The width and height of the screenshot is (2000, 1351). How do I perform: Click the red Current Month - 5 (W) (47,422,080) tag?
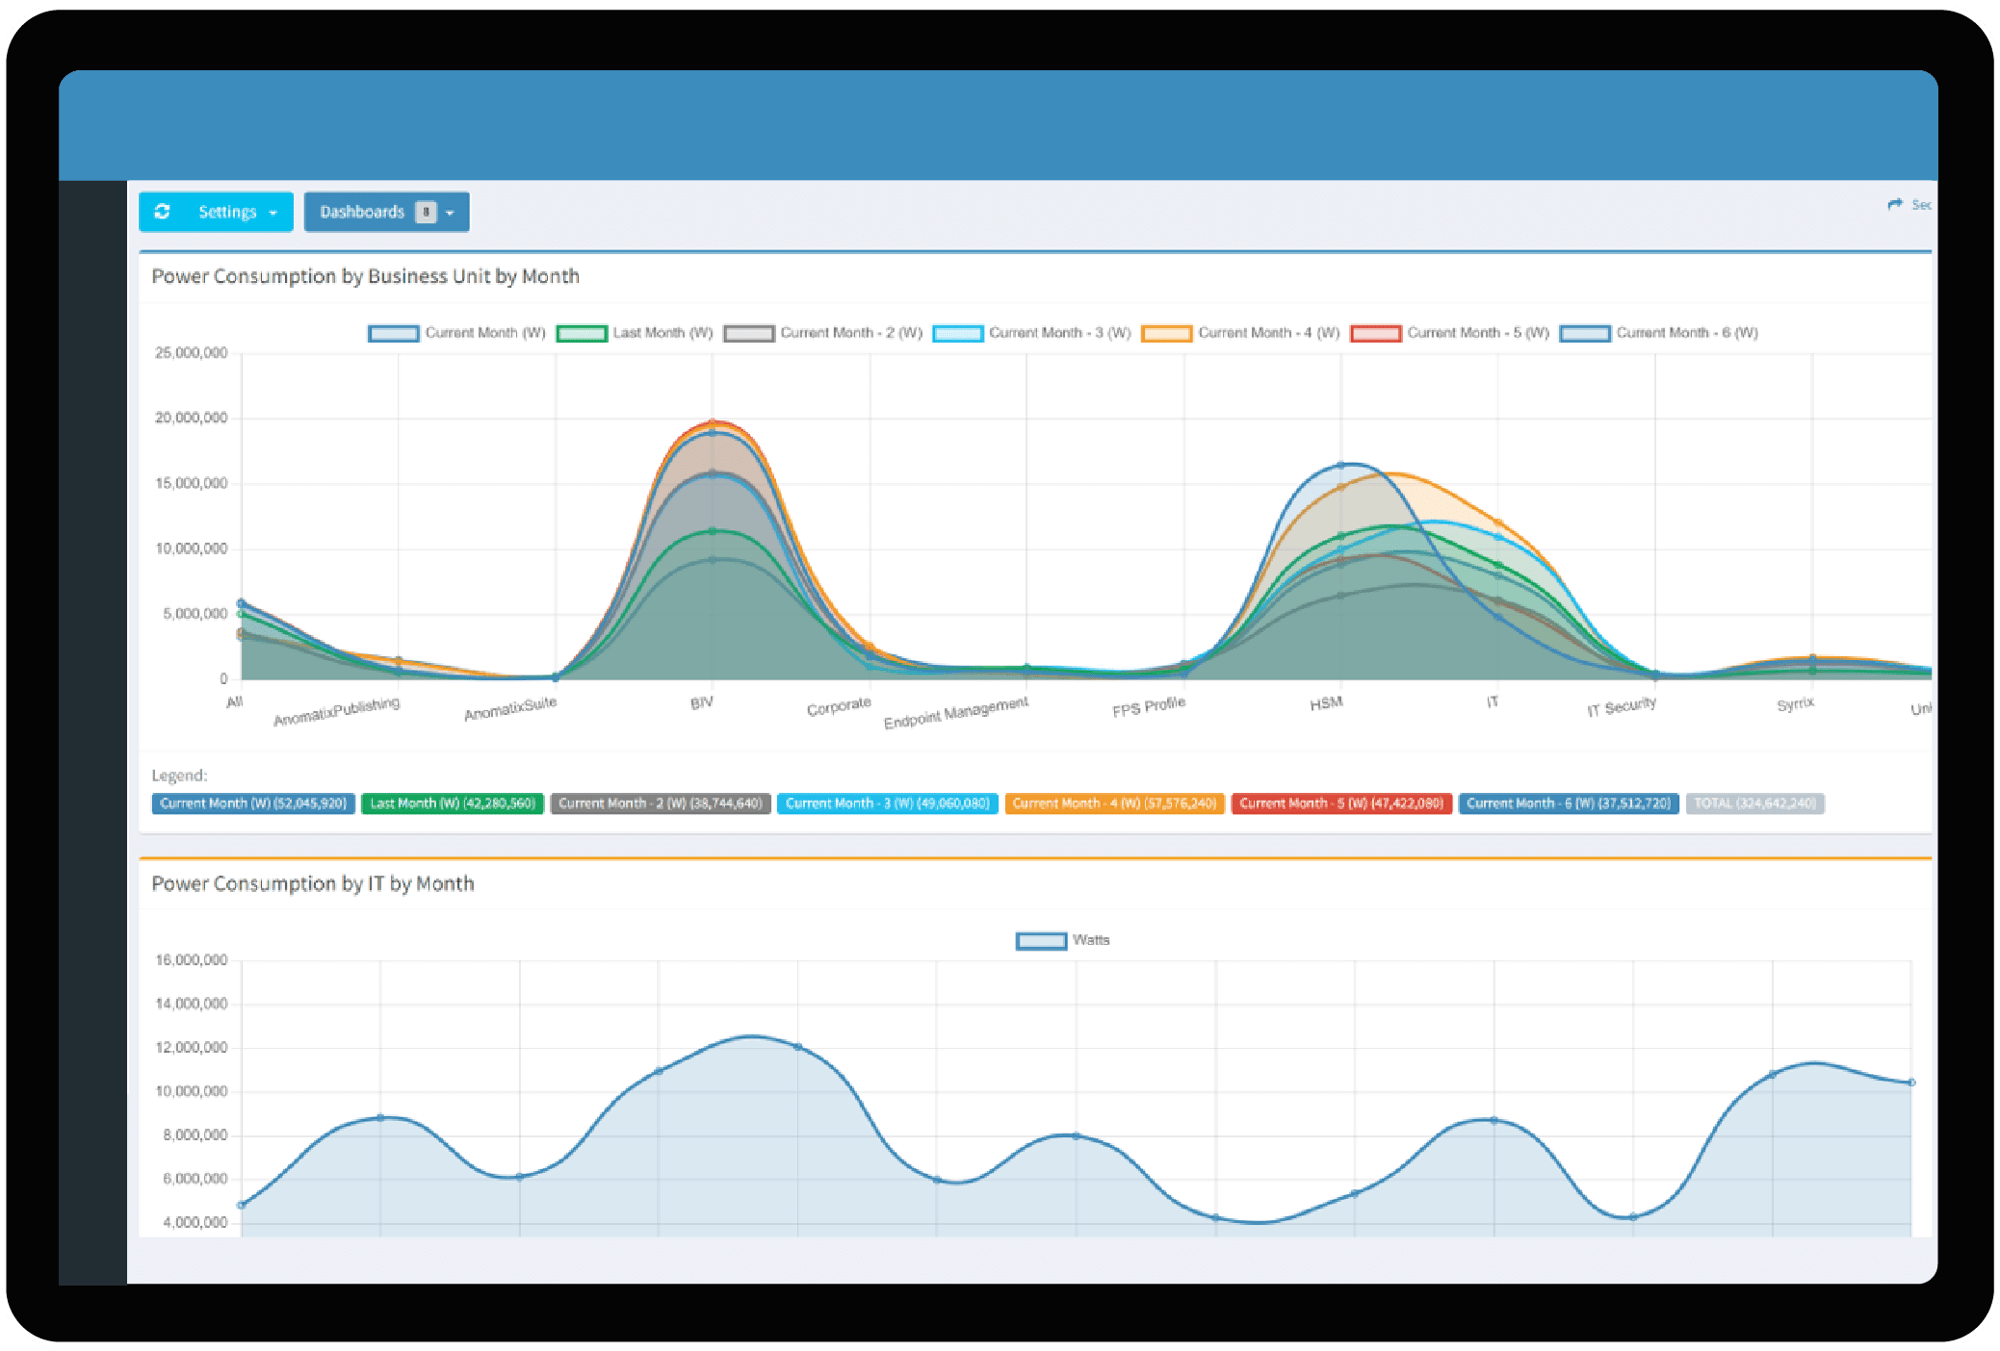click(x=1342, y=804)
